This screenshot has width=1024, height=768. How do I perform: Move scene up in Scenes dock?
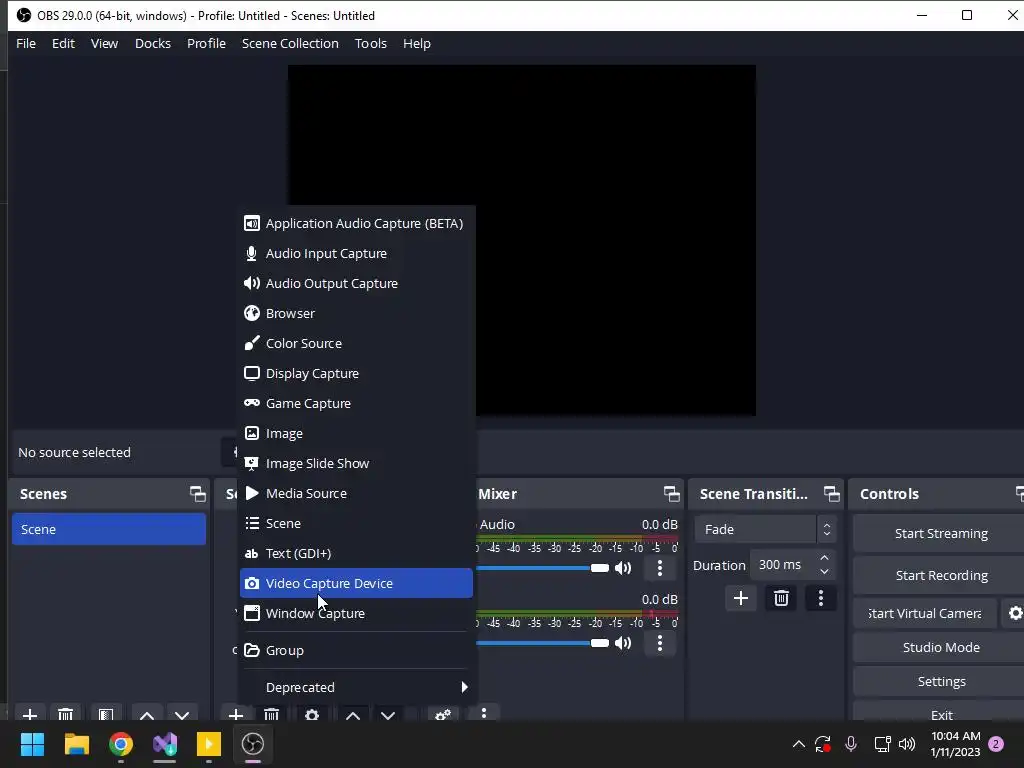(147, 714)
